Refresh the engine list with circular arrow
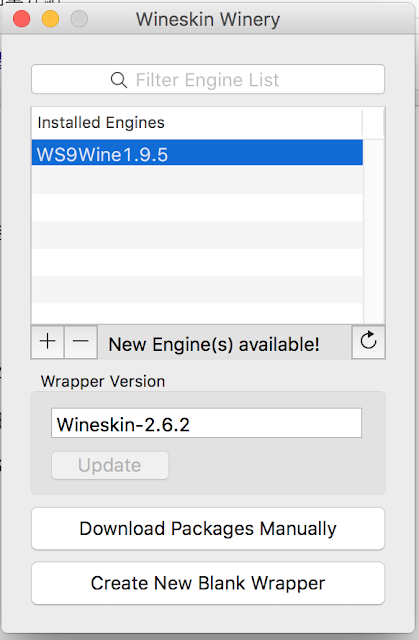The width and height of the screenshot is (419, 640). pos(368,342)
